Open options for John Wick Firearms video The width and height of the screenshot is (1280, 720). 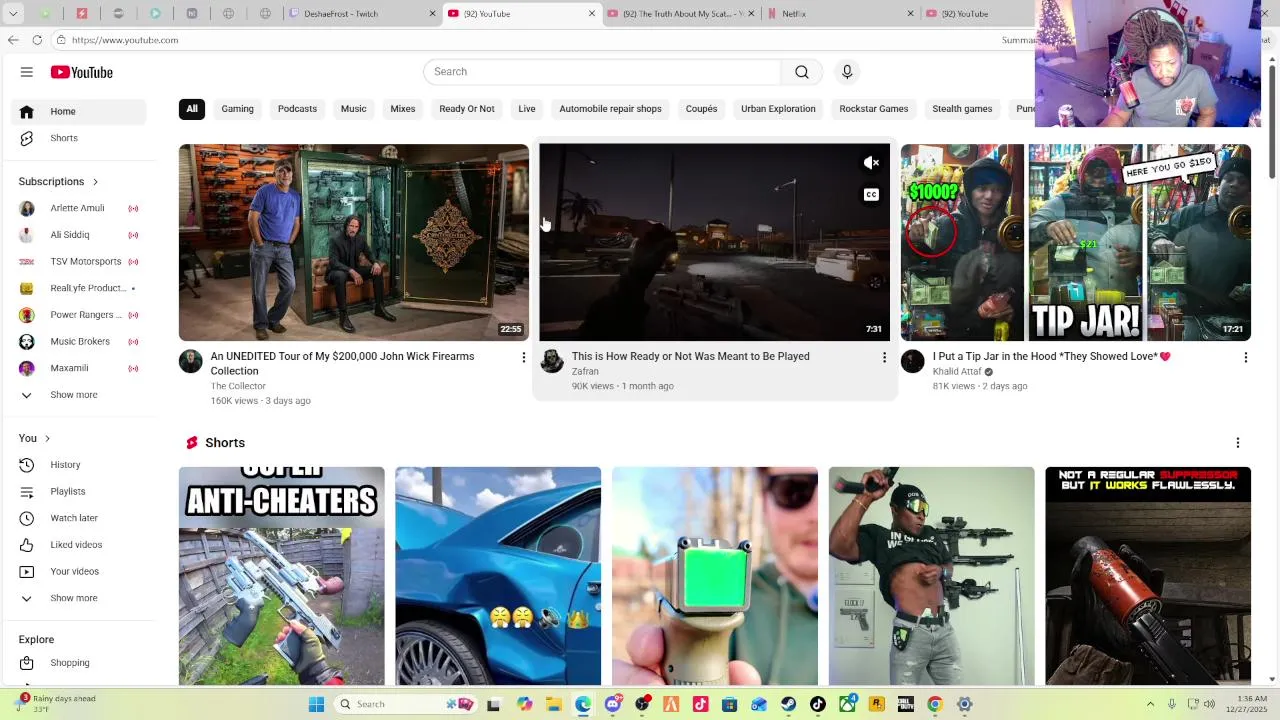[x=523, y=357]
